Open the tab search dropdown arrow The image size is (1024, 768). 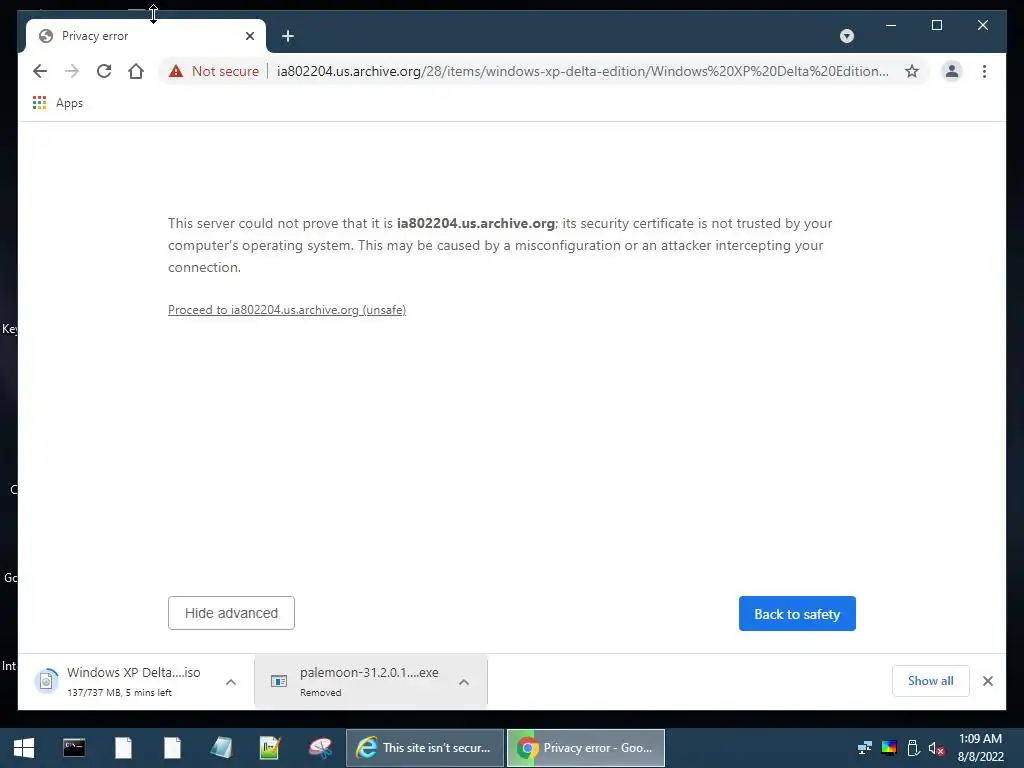847,36
